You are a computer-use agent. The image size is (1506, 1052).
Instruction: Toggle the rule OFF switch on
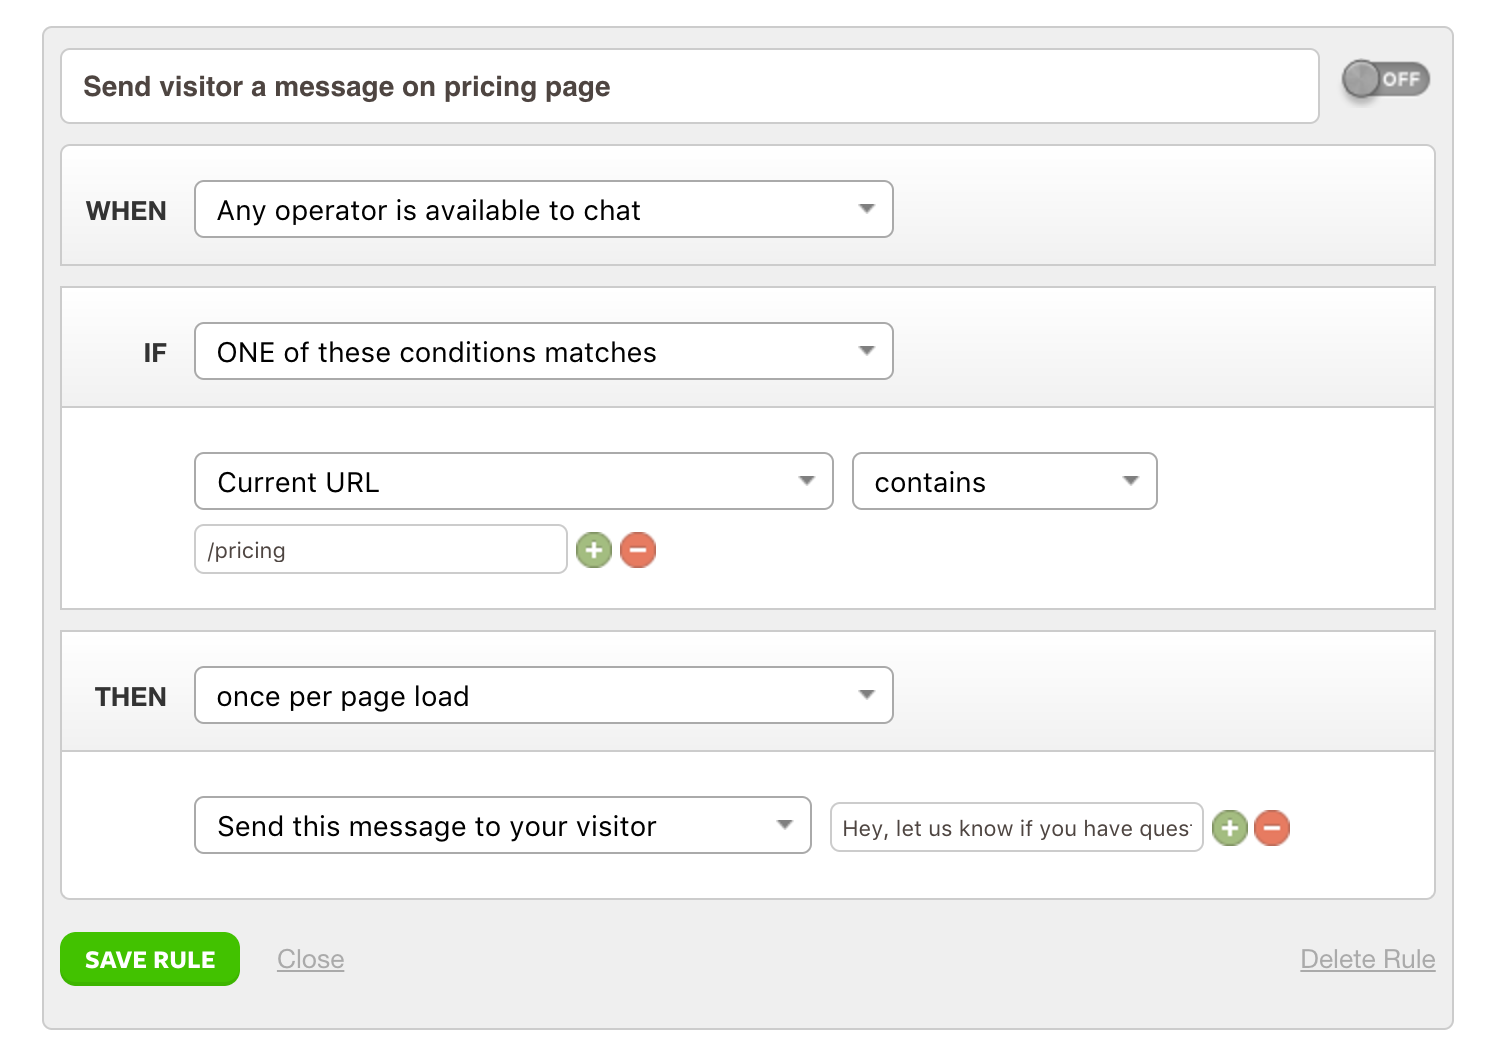pos(1386,79)
